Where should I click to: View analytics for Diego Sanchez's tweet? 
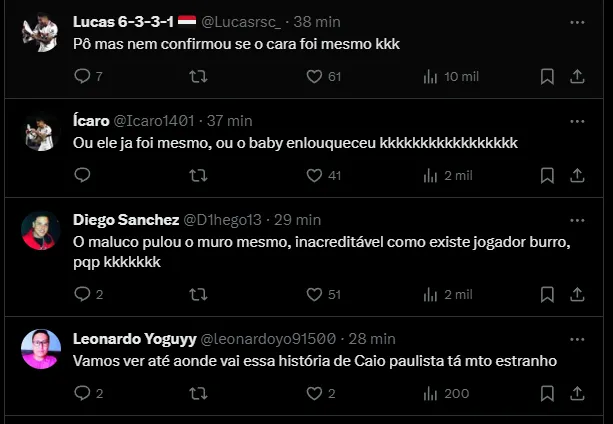[432, 294]
